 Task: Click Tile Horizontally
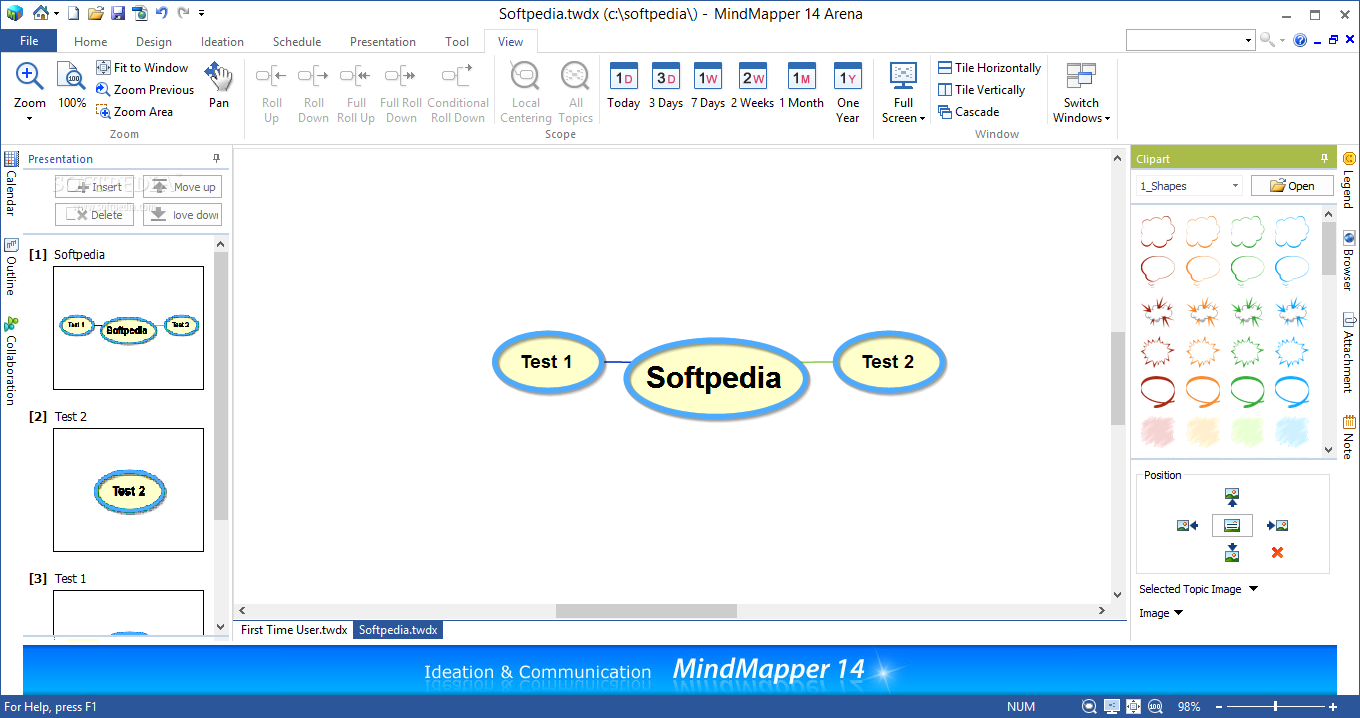990,68
